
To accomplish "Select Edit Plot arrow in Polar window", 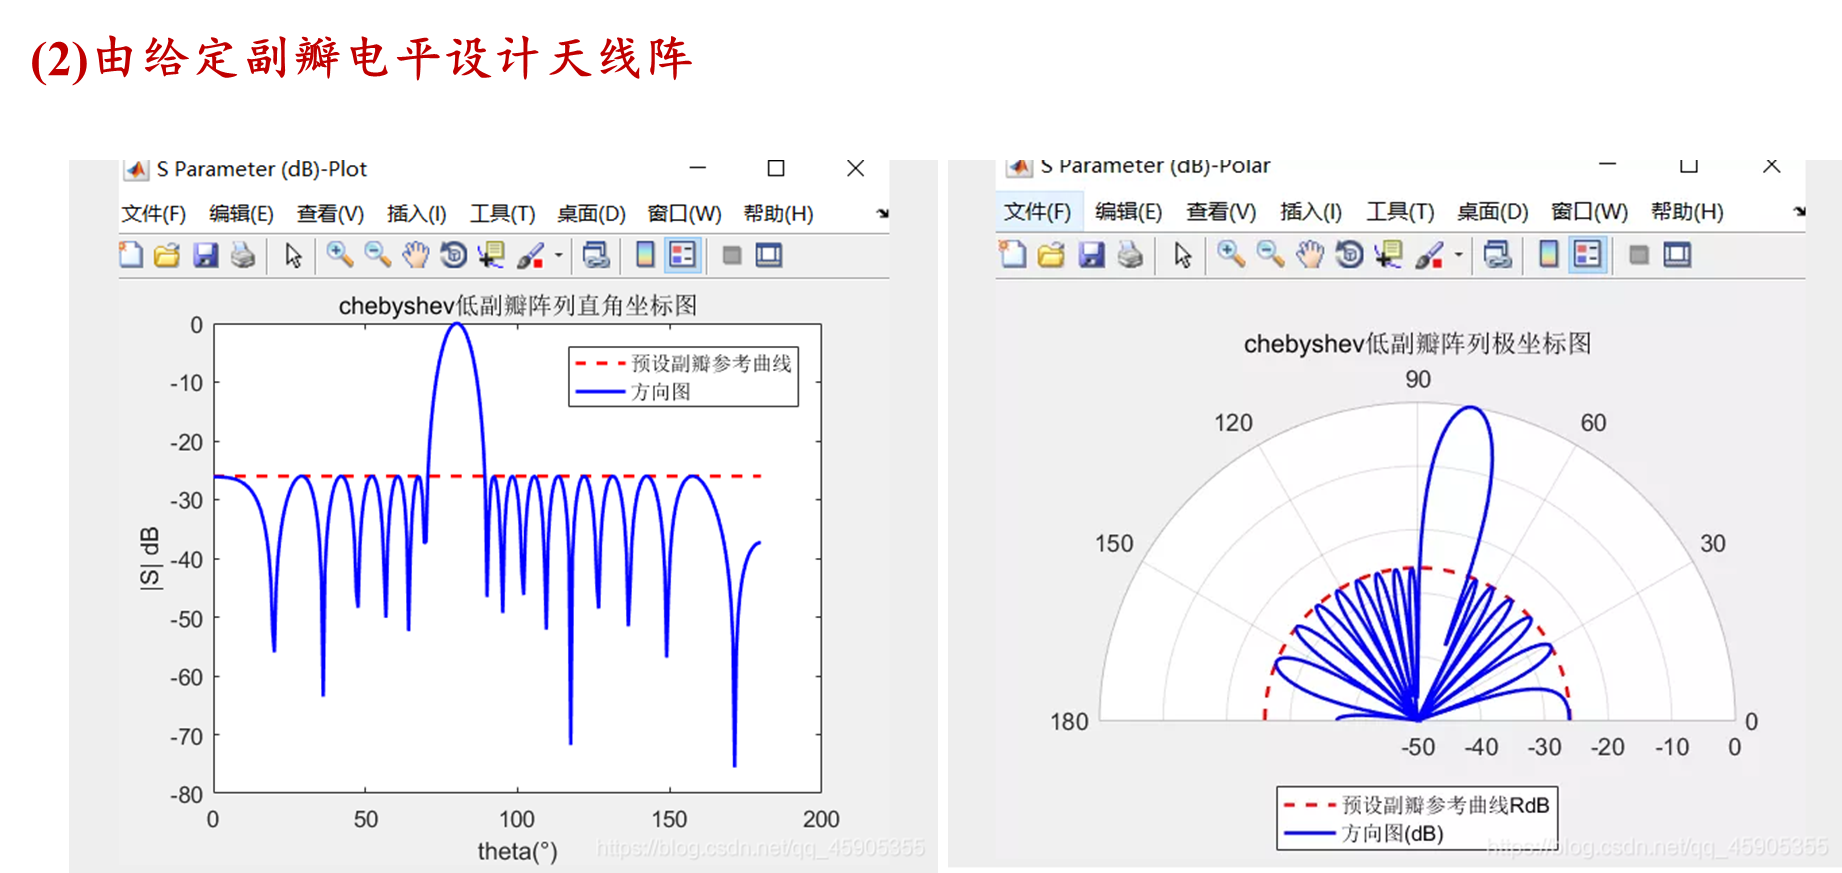I will [x=1182, y=254].
